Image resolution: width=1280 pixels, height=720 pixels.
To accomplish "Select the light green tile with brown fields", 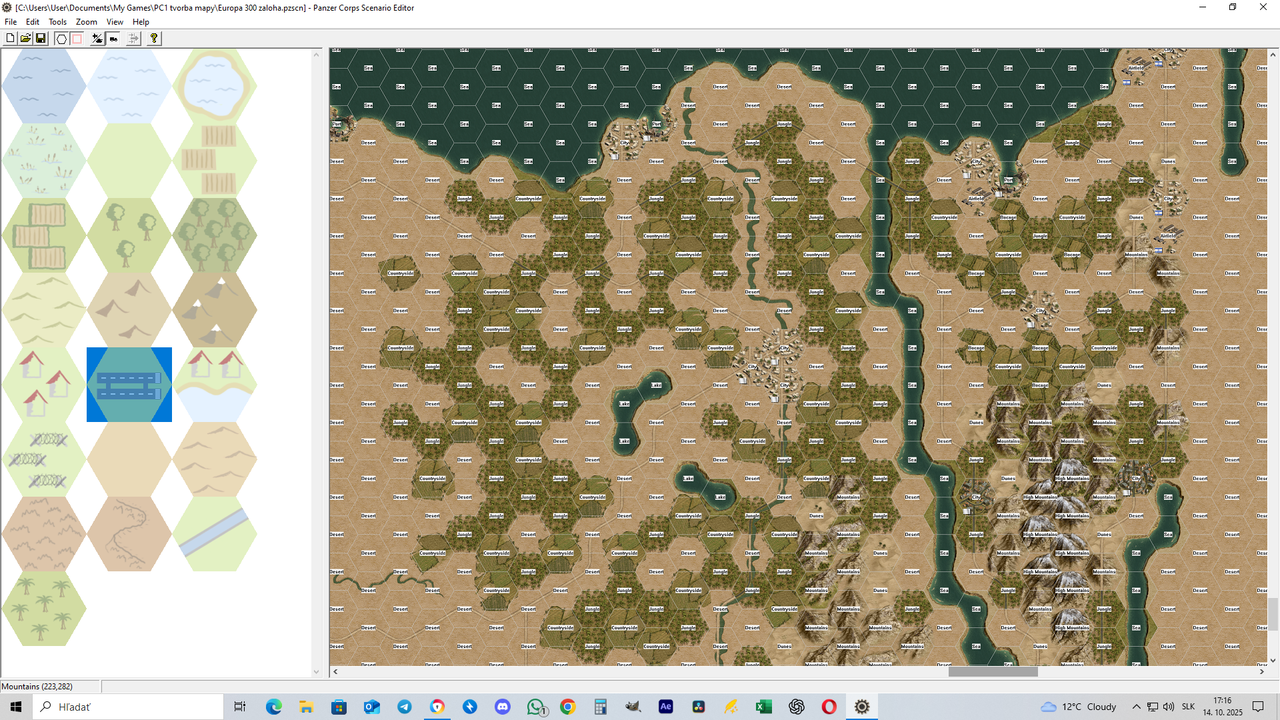I will pyautogui.click(x=215, y=160).
